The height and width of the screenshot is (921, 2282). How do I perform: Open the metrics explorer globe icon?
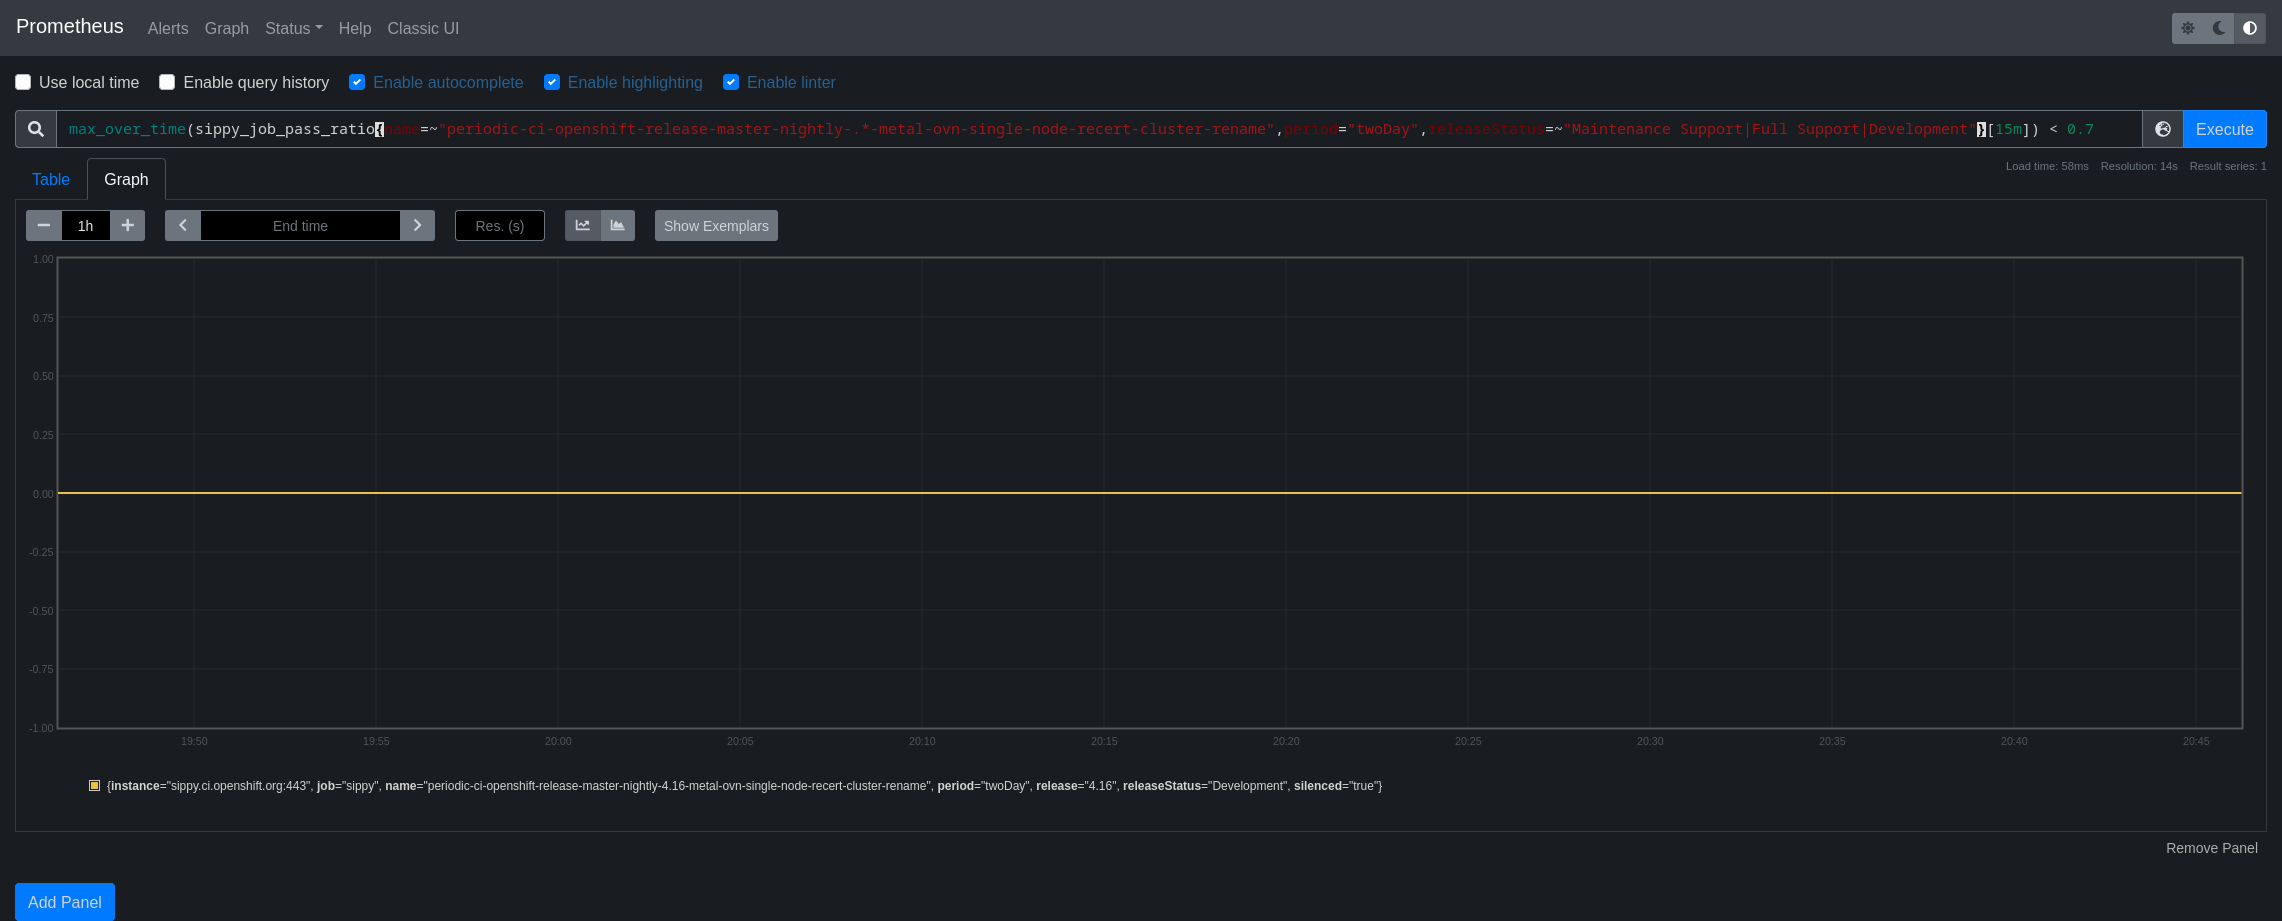2162,129
